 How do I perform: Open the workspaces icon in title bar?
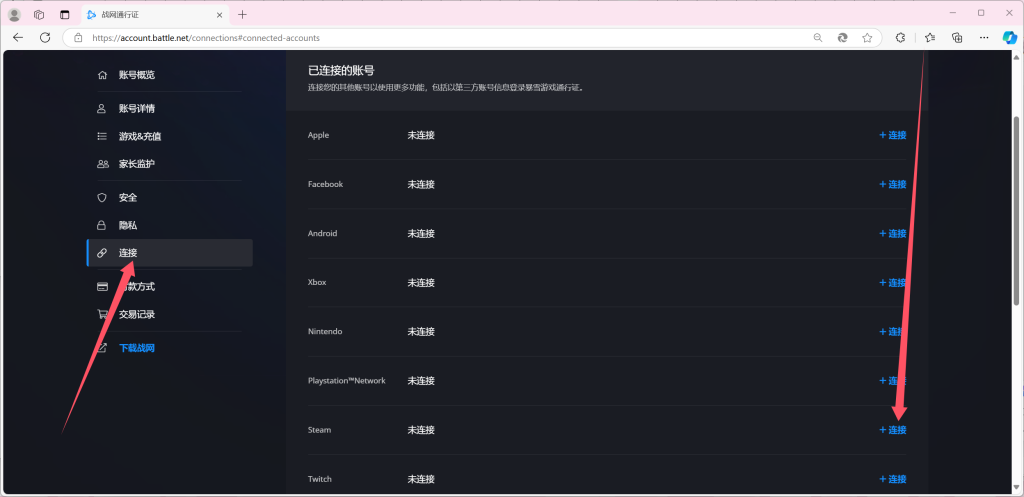pyautogui.click(x=39, y=14)
